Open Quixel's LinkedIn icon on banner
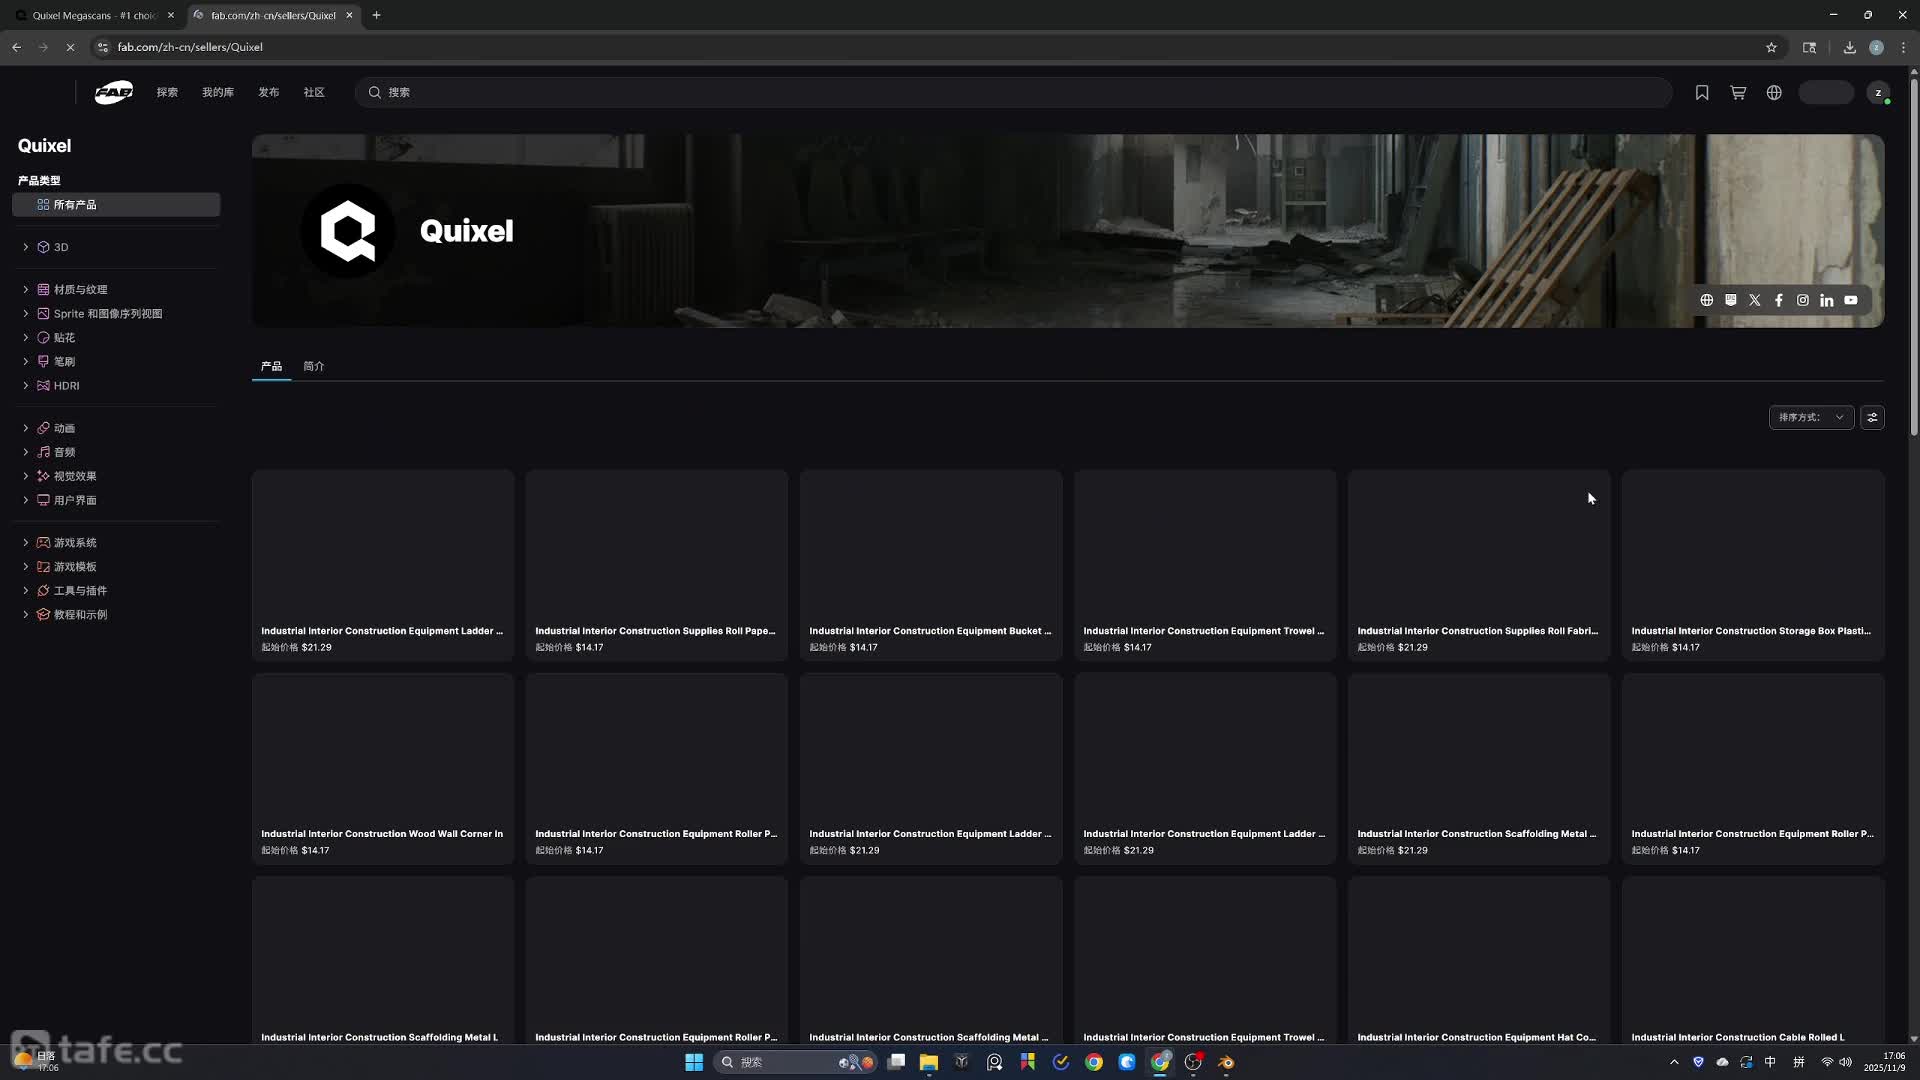The width and height of the screenshot is (1920, 1080). pyautogui.click(x=1827, y=300)
